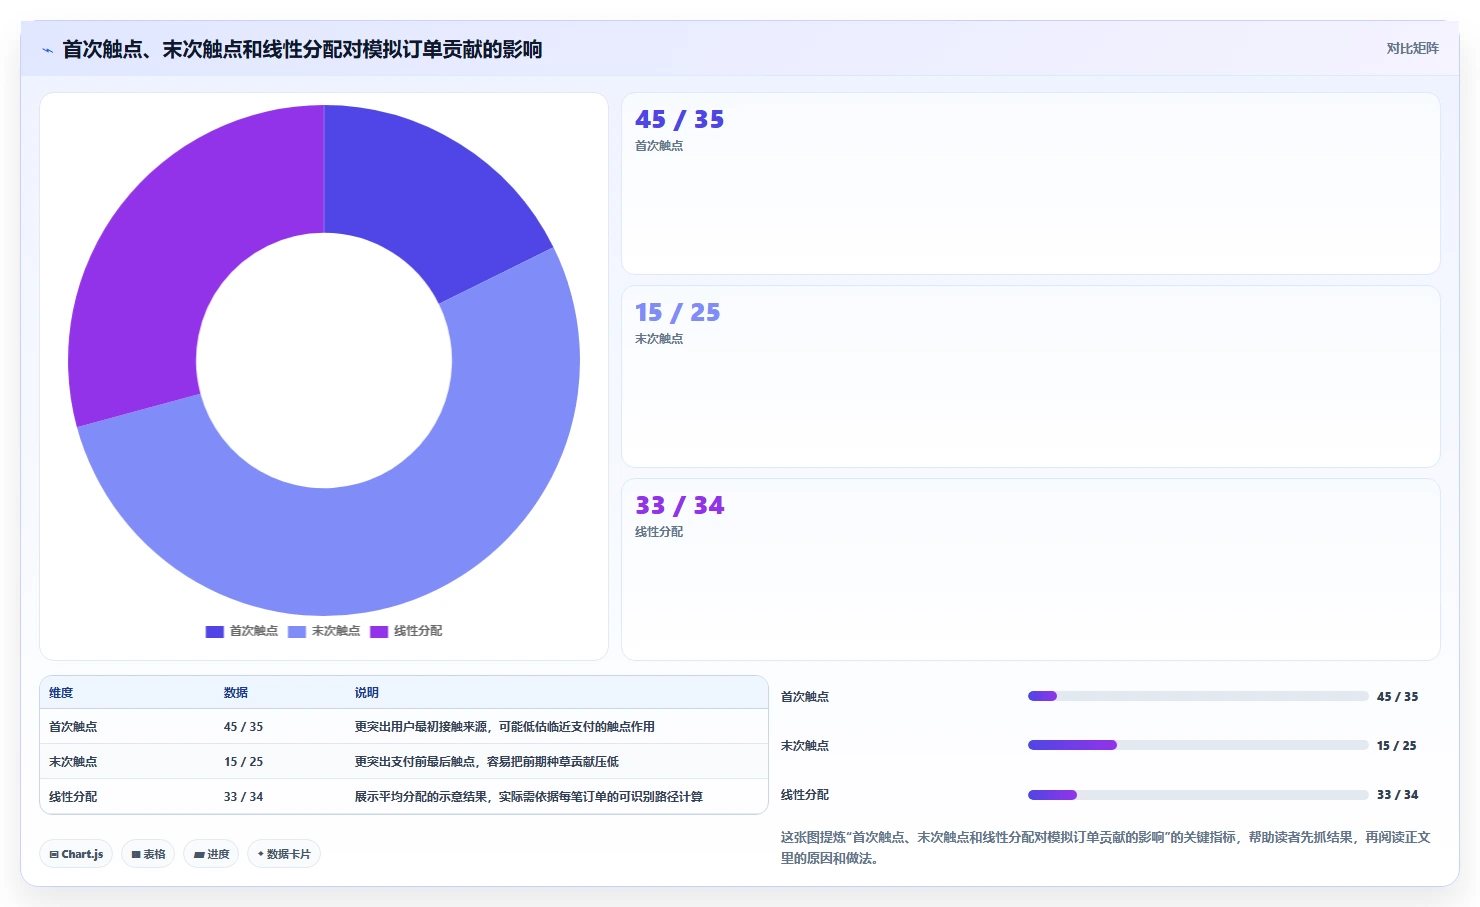This screenshot has width=1480, height=907.
Task: Click the 维度 column header
Action: (61, 692)
